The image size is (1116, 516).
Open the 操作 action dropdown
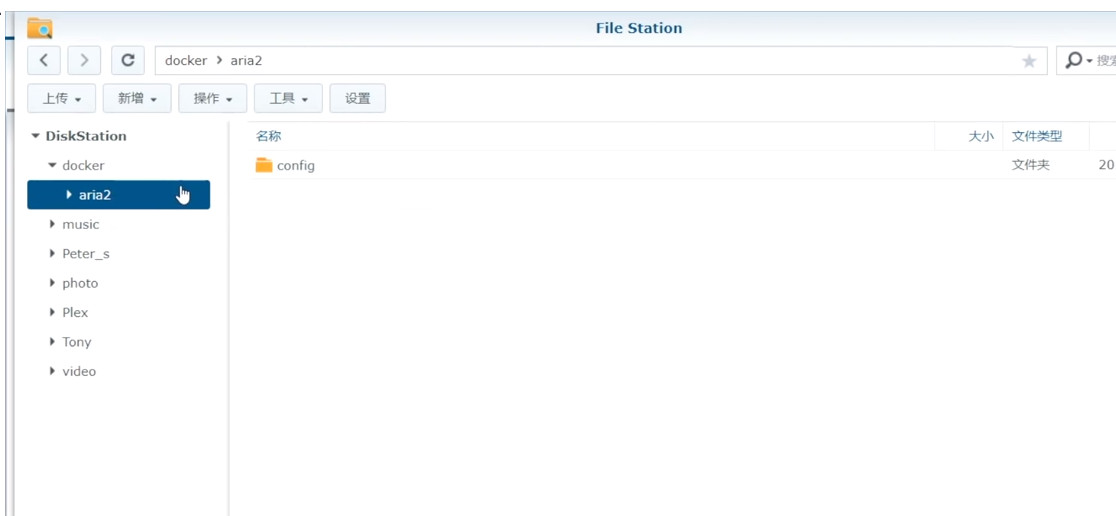213,98
